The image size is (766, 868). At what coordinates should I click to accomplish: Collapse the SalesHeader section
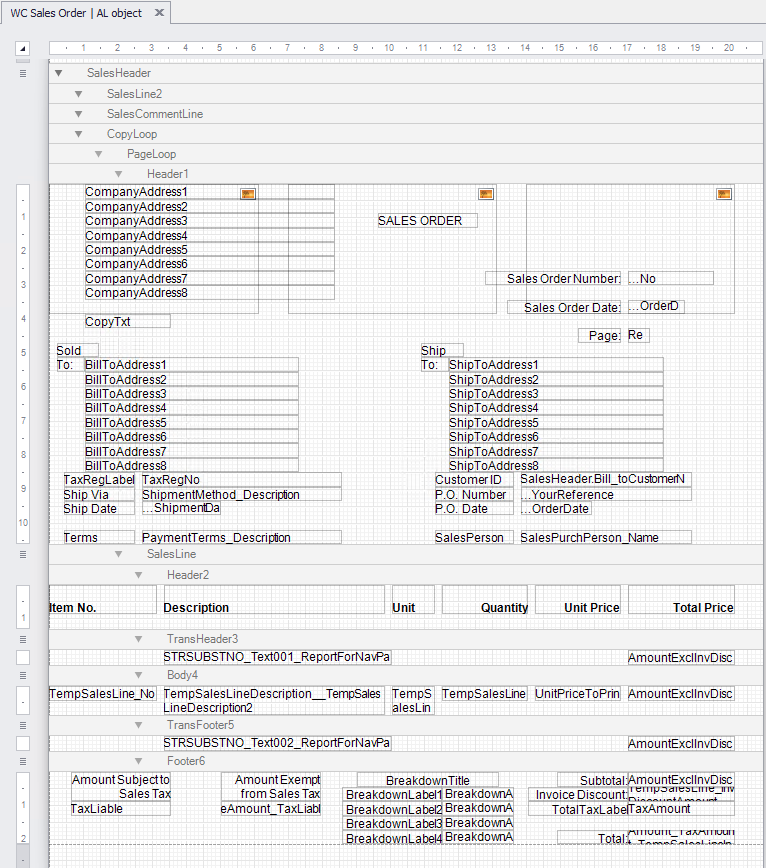pos(59,73)
